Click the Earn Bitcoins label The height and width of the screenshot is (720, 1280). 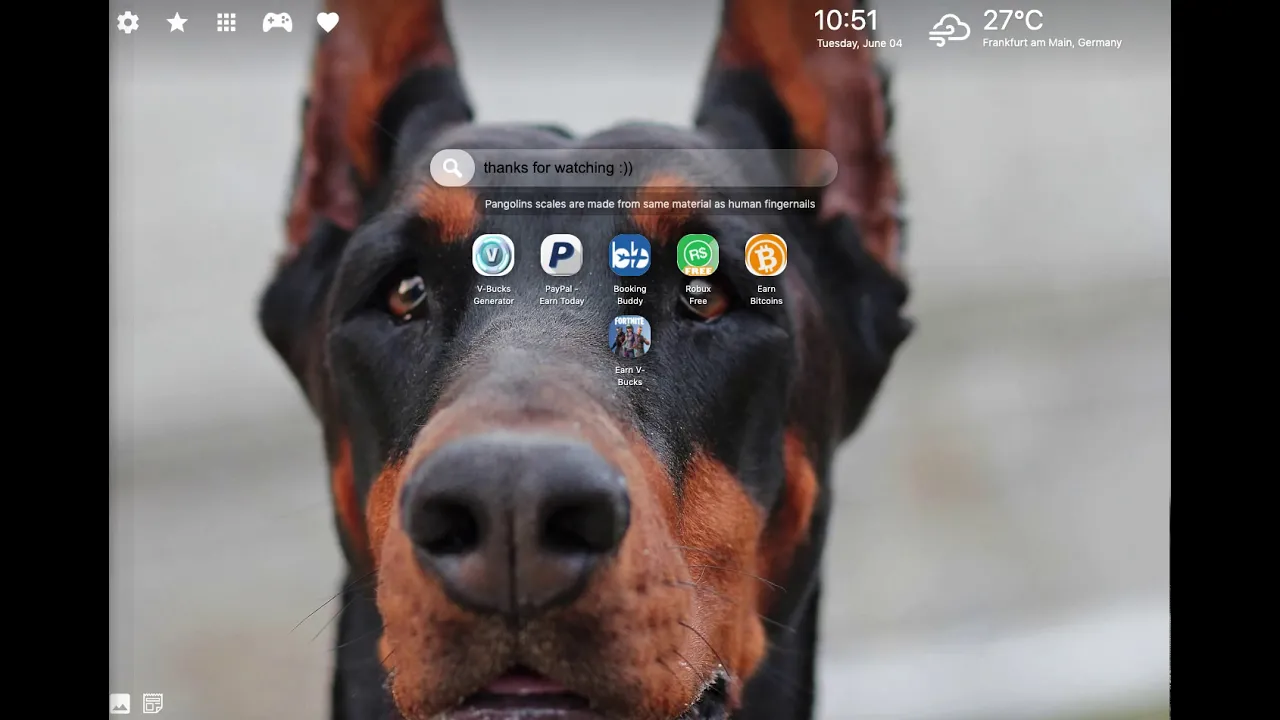point(766,295)
